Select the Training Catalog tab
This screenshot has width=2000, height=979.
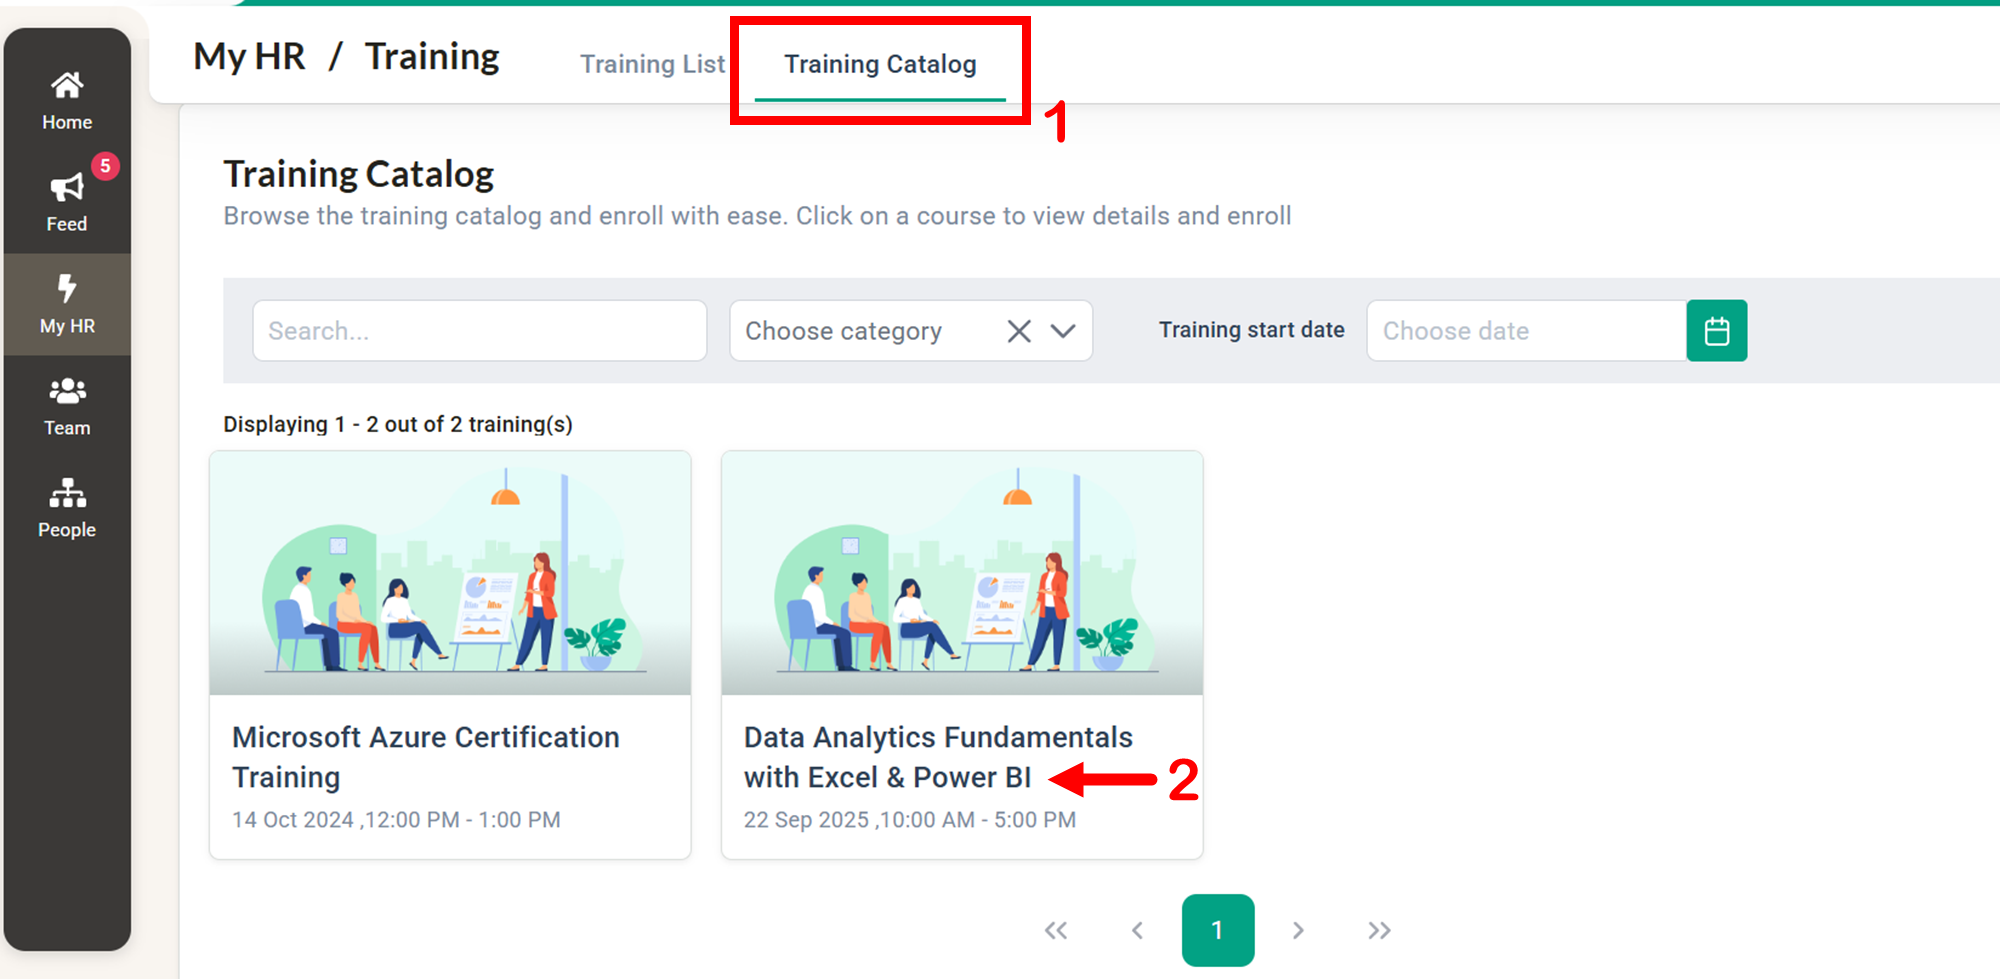tap(880, 64)
